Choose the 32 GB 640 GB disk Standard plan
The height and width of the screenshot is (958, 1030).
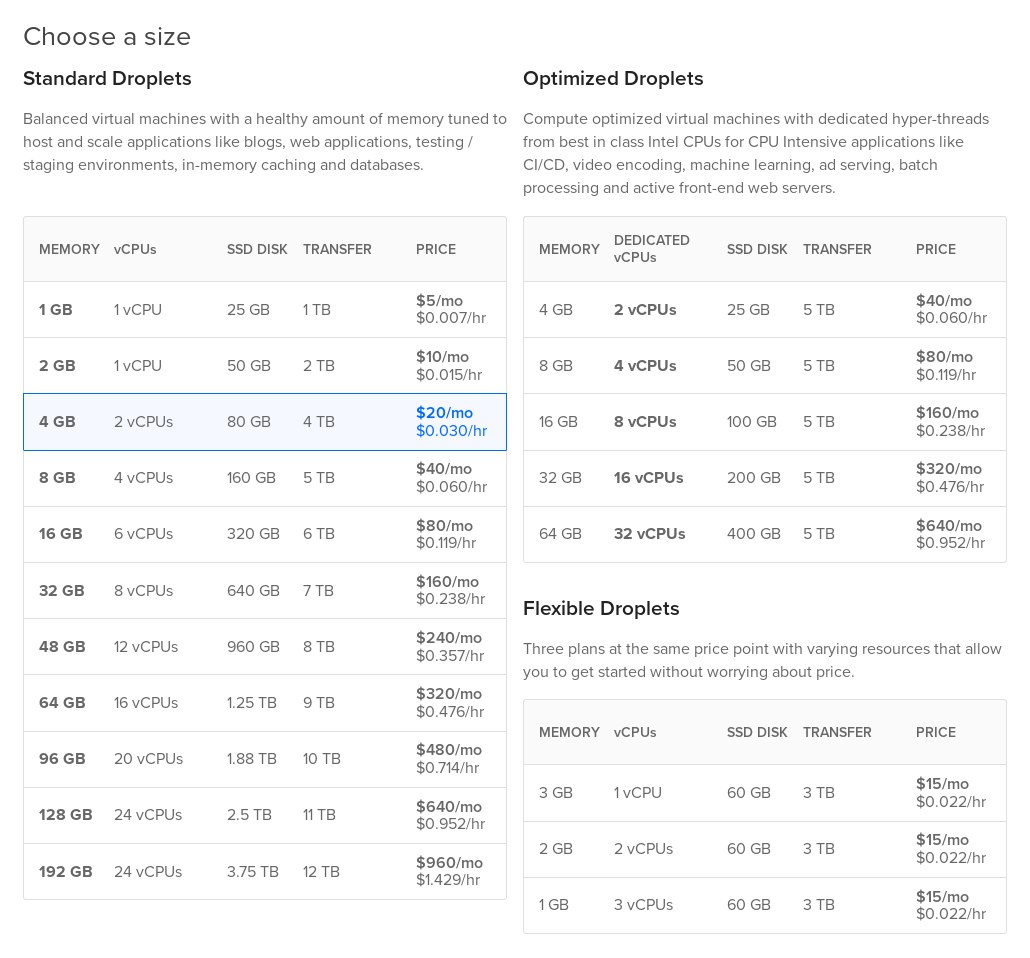pyautogui.click(x=265, y=590)
